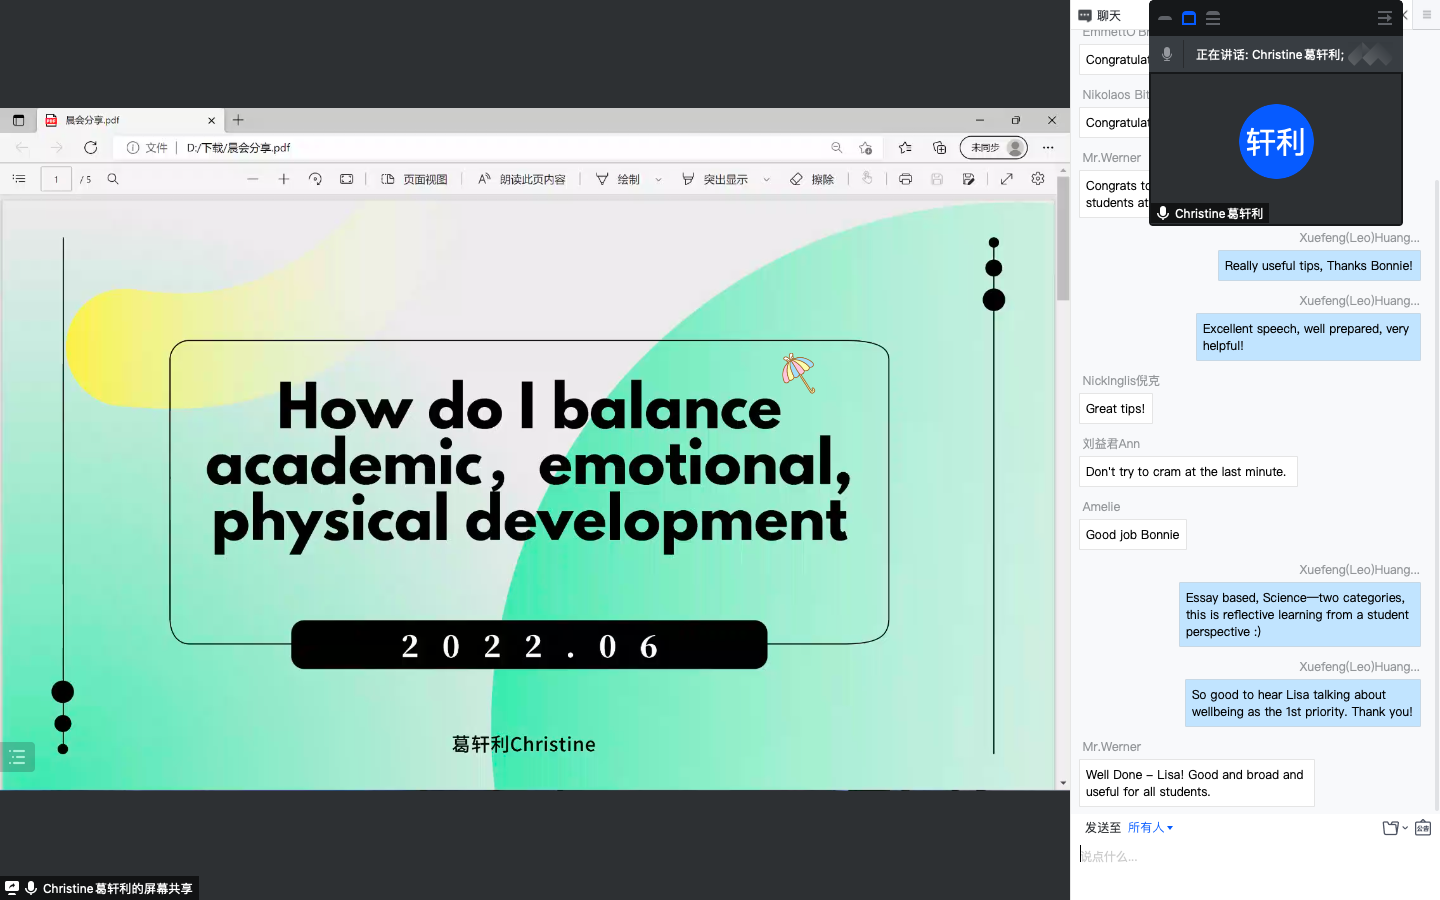
Task: Enter PDF full screen mode
Action: click(1007, 179)
